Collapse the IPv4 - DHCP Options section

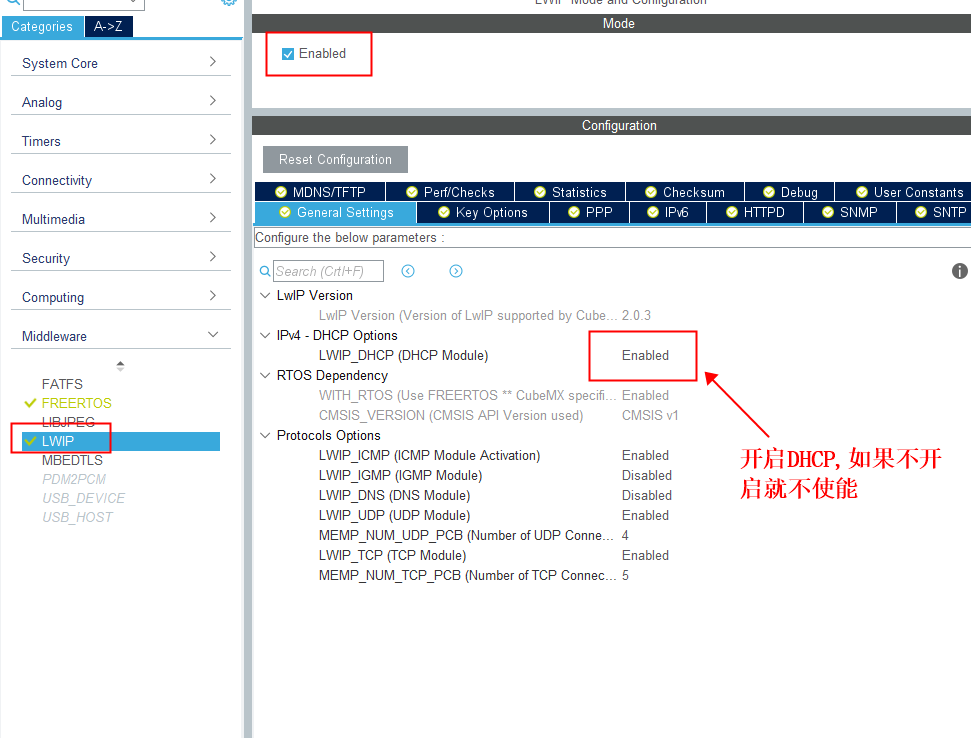[x=264, y=335]
